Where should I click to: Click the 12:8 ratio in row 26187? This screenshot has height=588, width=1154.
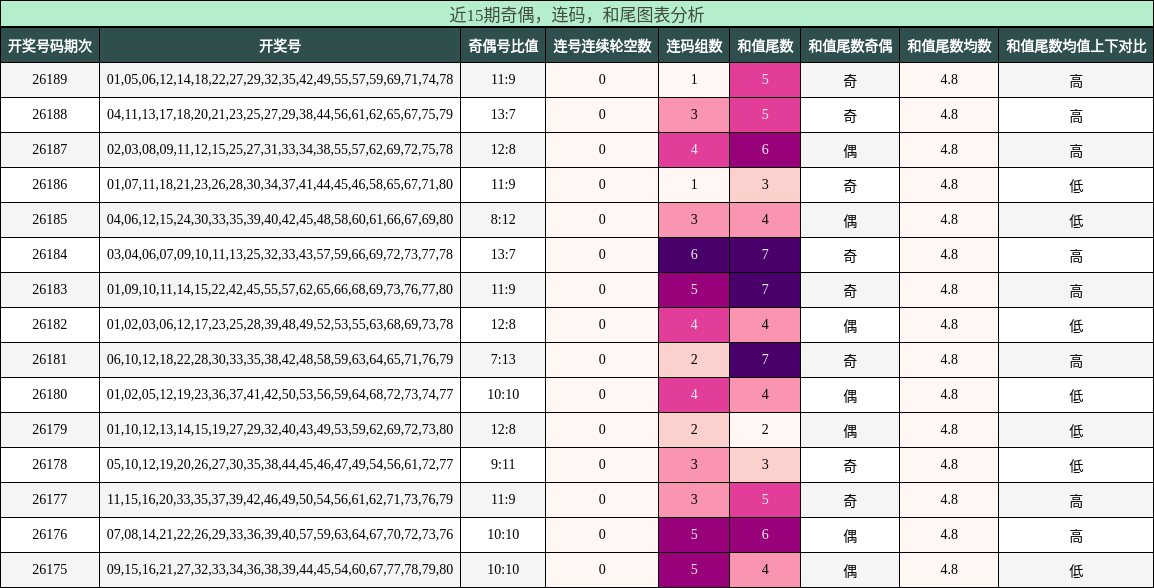point(503,149)
